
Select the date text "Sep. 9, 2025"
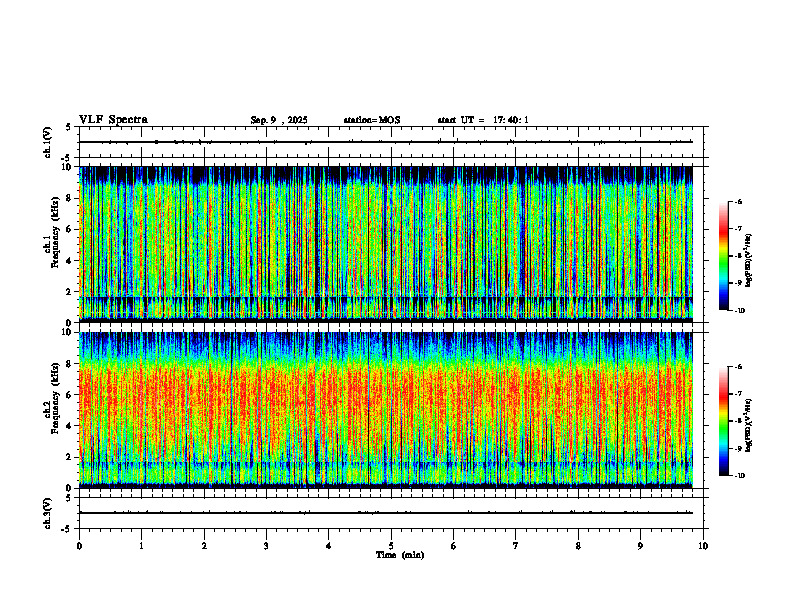click(279, 120)
